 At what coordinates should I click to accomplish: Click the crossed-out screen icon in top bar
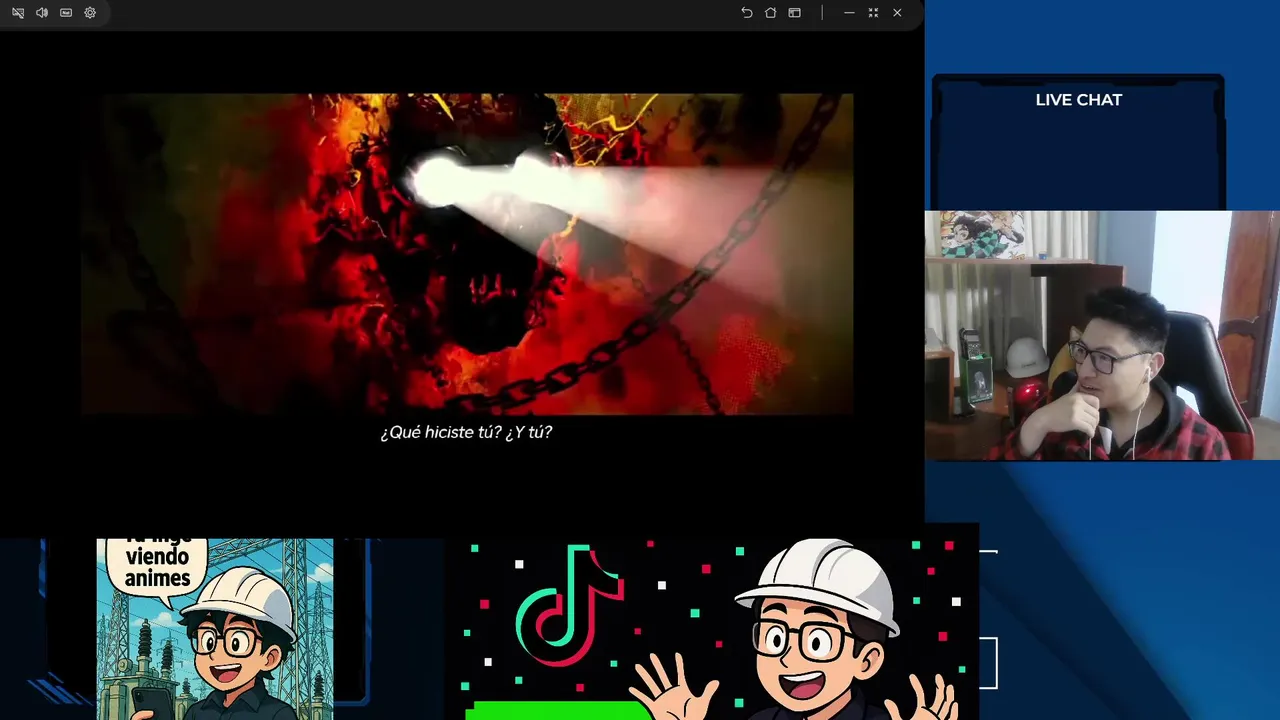(18, 13)
